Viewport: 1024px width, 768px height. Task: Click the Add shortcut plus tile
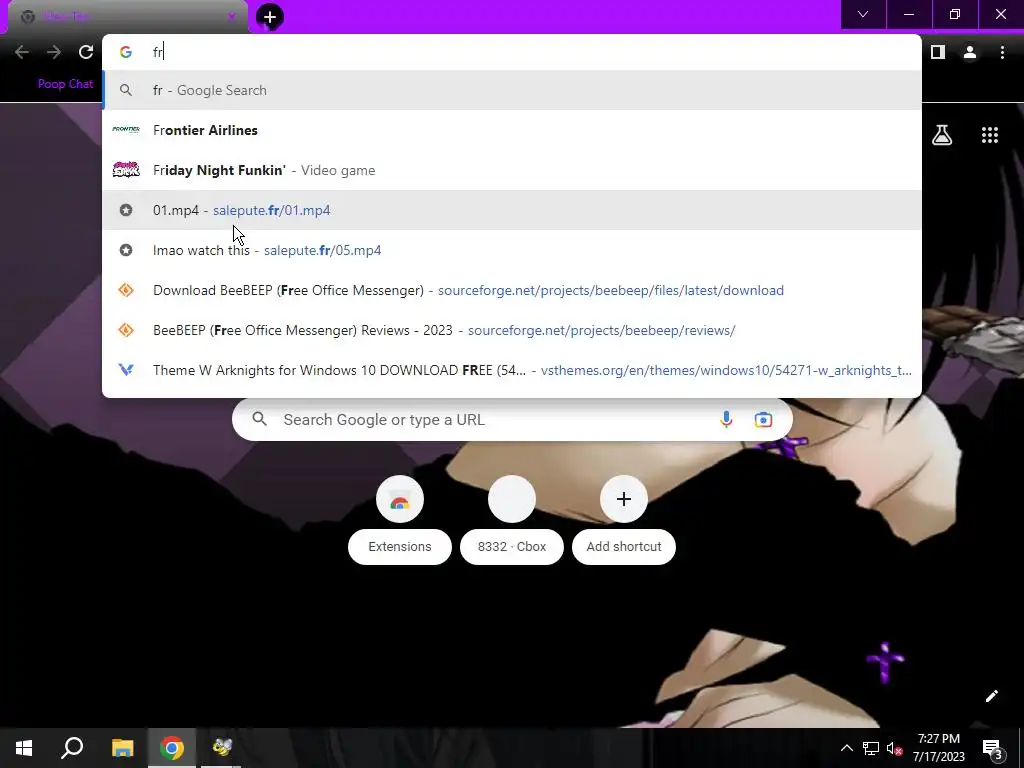[624, 500]
